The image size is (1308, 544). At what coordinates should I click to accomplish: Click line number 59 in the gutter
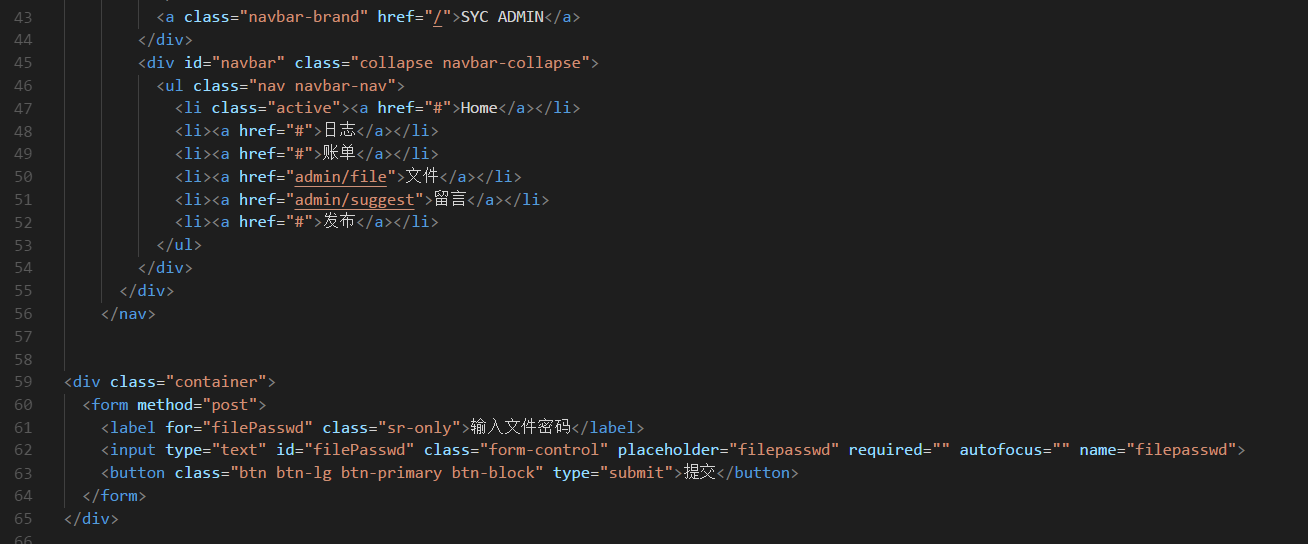point(23,381)
